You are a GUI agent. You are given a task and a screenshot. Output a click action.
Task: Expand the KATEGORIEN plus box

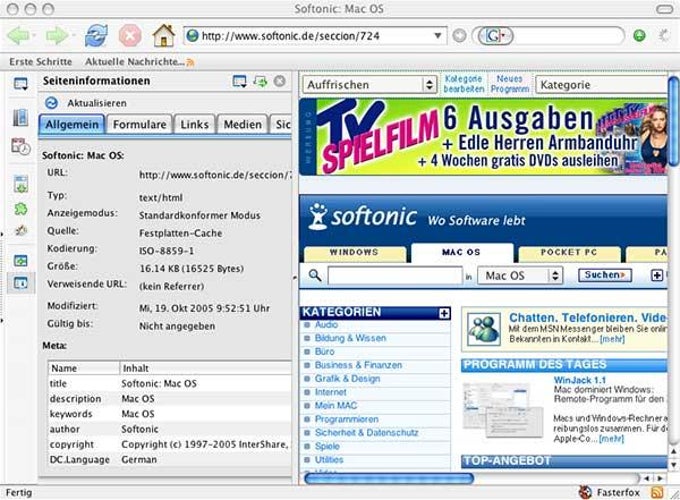point(444,313)
